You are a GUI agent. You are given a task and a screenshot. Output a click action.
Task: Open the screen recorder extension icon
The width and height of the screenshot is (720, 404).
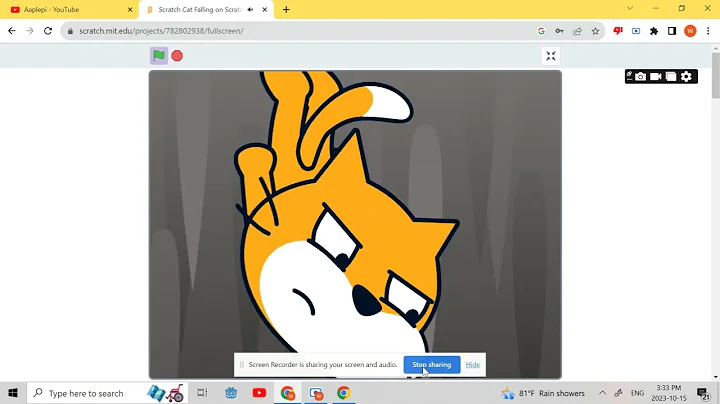pos(636,31)
